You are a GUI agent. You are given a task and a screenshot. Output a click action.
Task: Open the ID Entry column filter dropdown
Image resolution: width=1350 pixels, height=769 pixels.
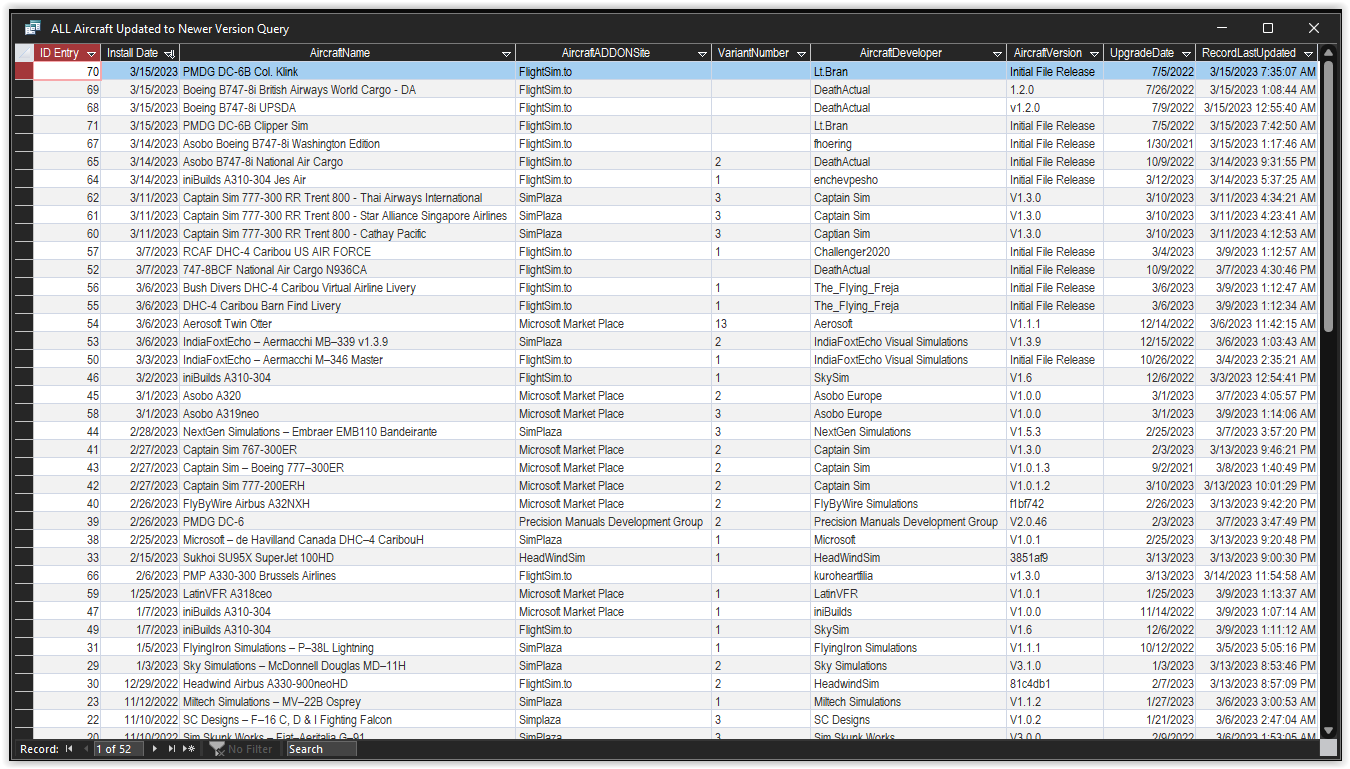point(92,53)
